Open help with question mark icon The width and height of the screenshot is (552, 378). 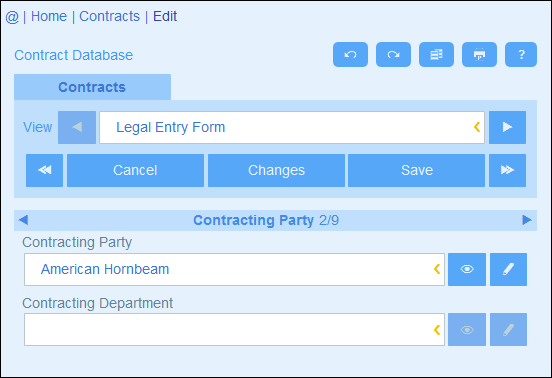521,55
